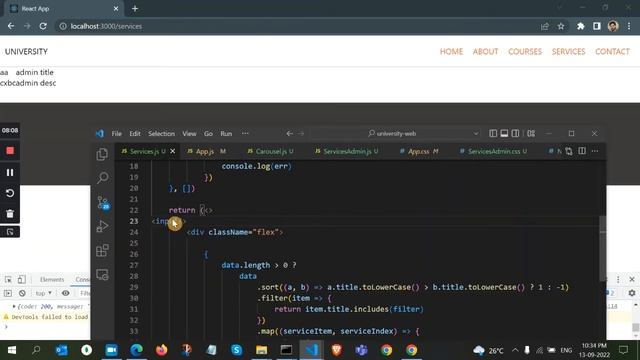The width and height of the screenshot is (640, 360).
Task: Close the Services.js tab
Action: (x=173, y=151)
